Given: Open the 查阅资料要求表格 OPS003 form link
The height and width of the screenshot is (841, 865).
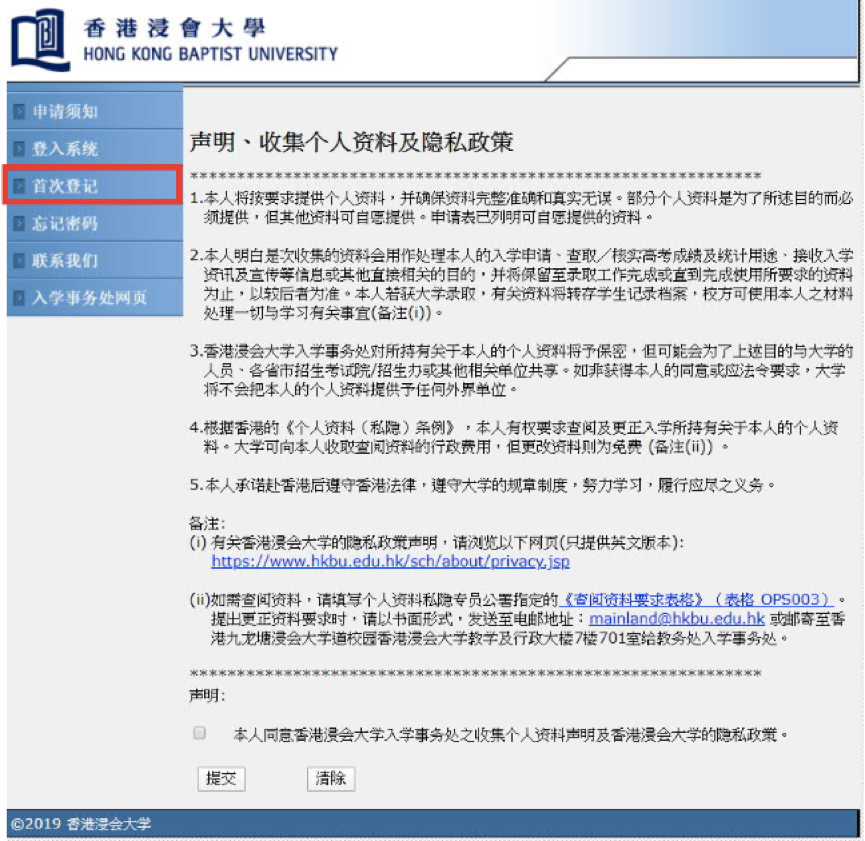Looking at the screenshot, I should (x=697, y=599).
